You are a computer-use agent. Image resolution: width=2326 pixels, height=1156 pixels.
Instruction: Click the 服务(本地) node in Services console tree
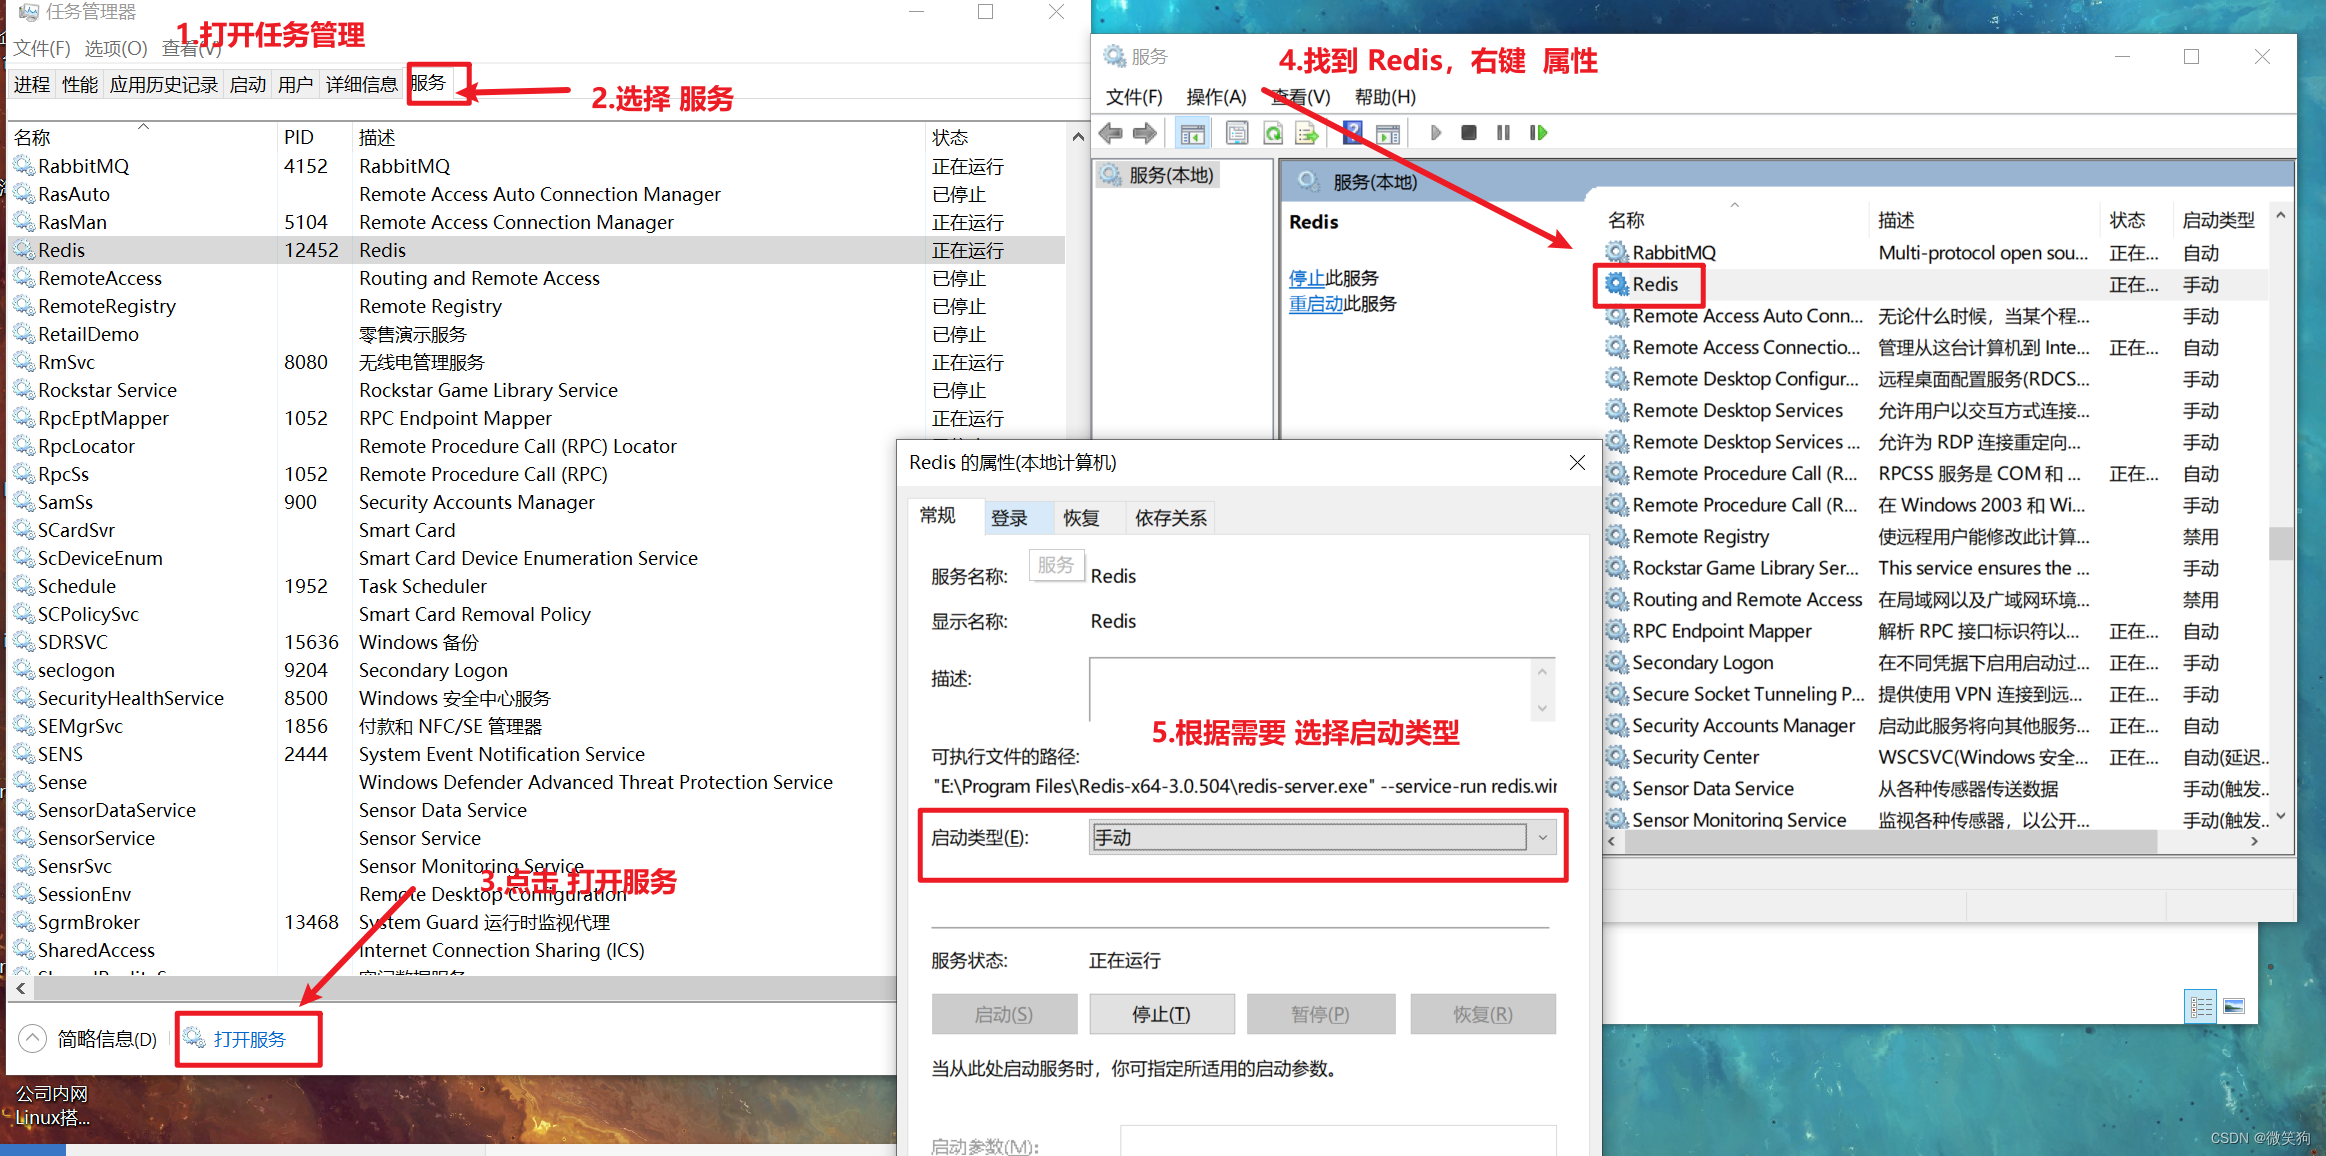[x=1157, y=175]
